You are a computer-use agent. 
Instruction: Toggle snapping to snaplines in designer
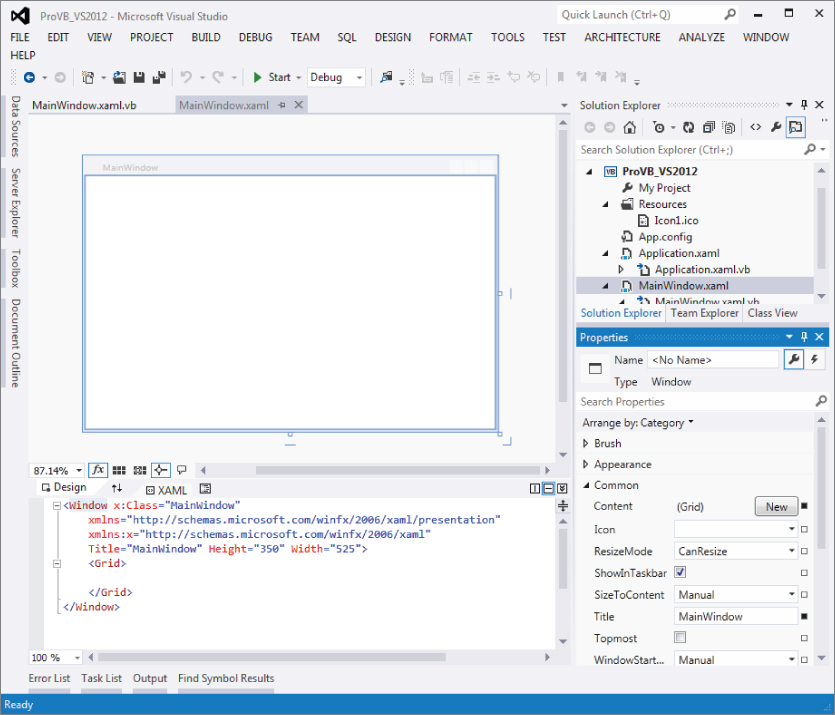tap(160, 470)
